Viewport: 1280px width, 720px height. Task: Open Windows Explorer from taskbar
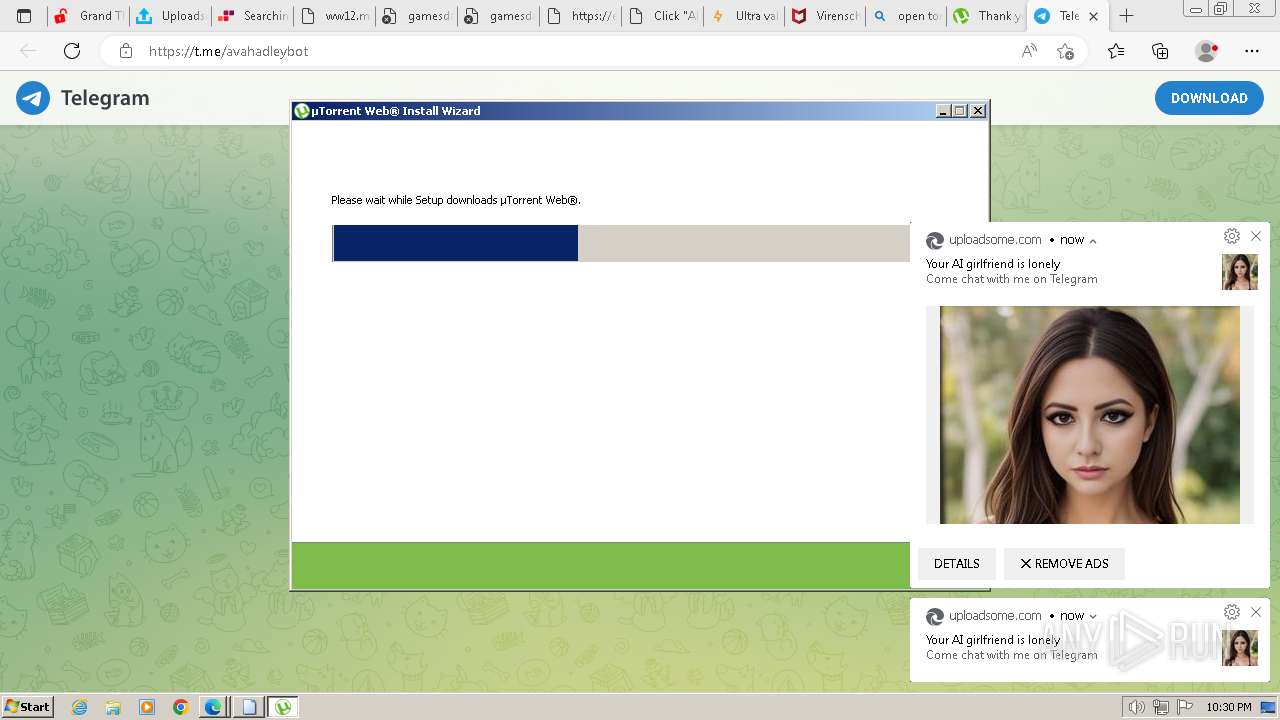[x=113, y=707]
